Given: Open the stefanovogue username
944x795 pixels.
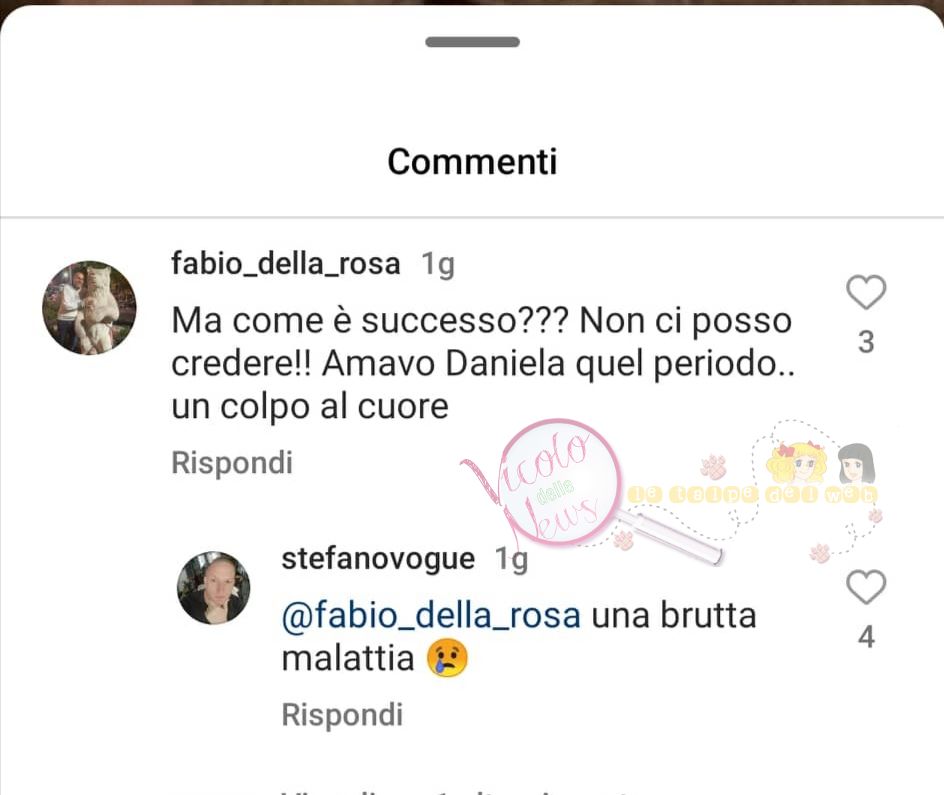Looking at the screenshot, I should tap(378, 558).
